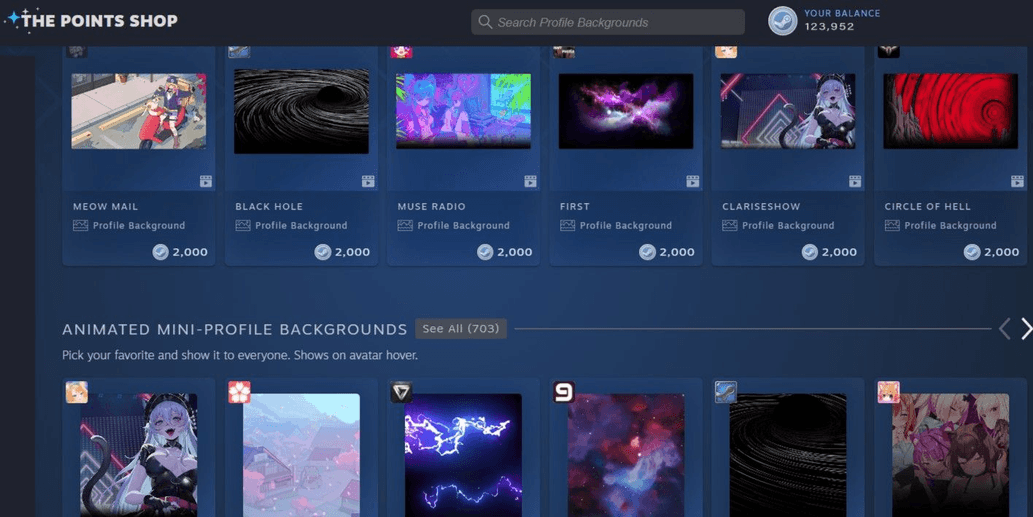The width and height of the screenshot is (1033, 517).
Task: Open catgirl animated mini-profile background preview
Action: (138, 455)
